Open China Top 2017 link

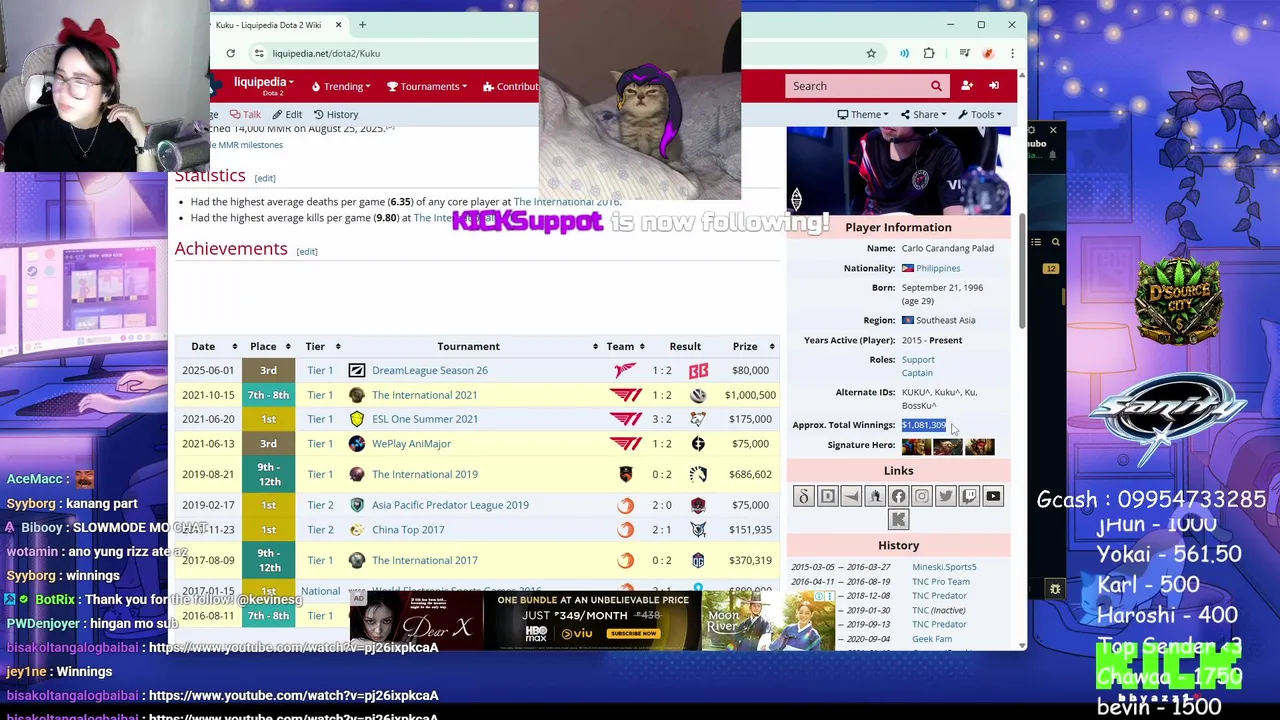coord(408,530)
